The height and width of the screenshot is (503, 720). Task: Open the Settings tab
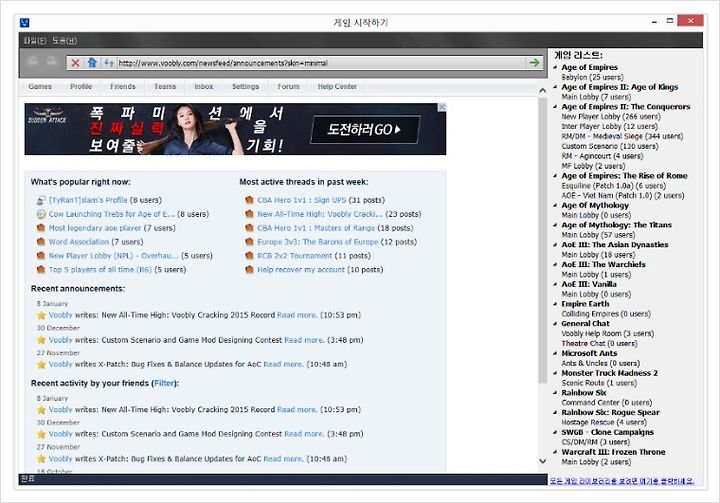pos(245,86)
